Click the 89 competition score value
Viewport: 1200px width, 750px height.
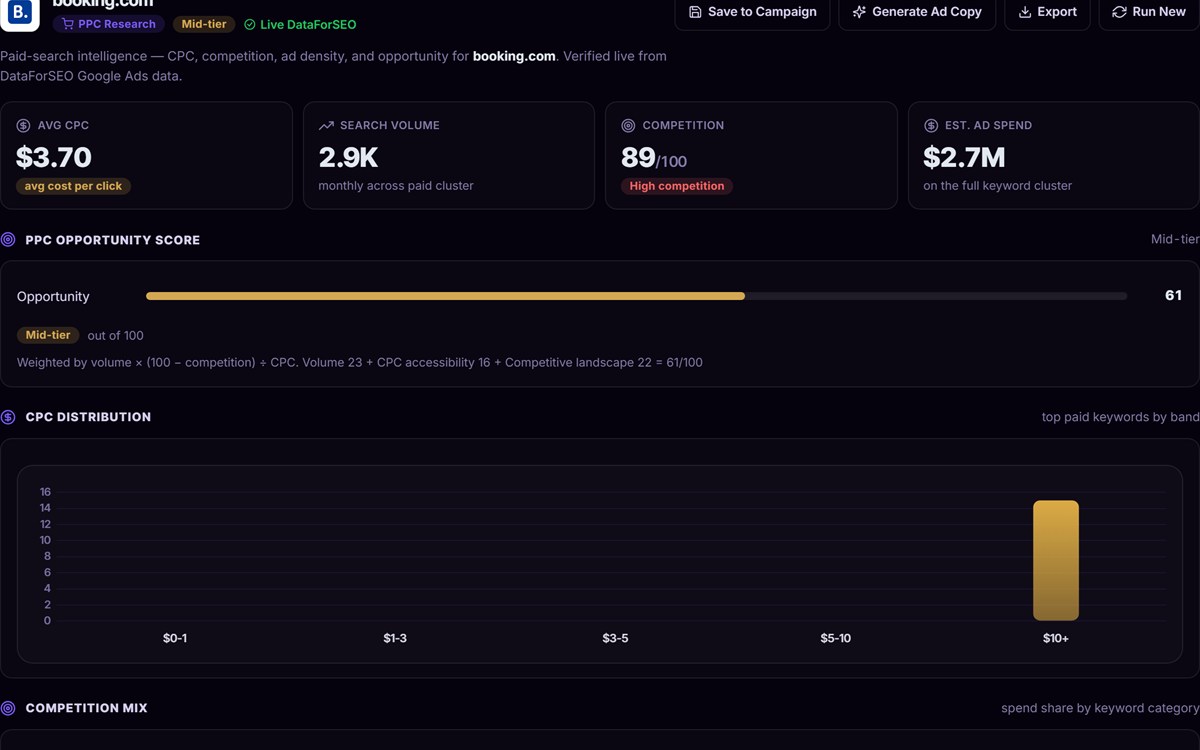638,157
